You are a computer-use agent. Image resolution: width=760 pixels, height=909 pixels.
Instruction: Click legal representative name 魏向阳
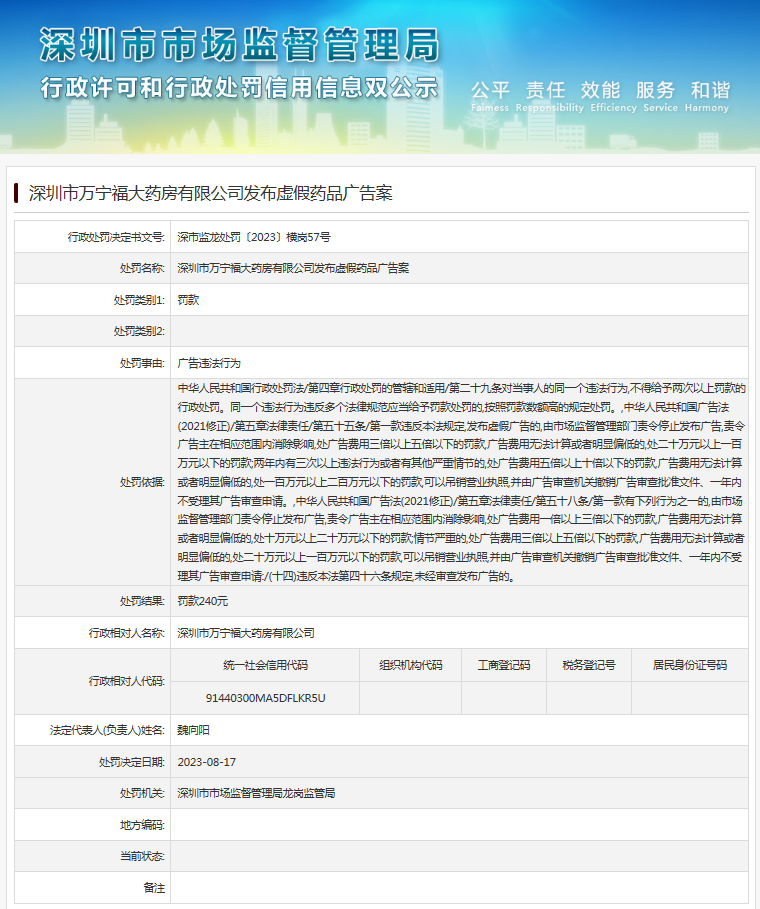point(194,729)
